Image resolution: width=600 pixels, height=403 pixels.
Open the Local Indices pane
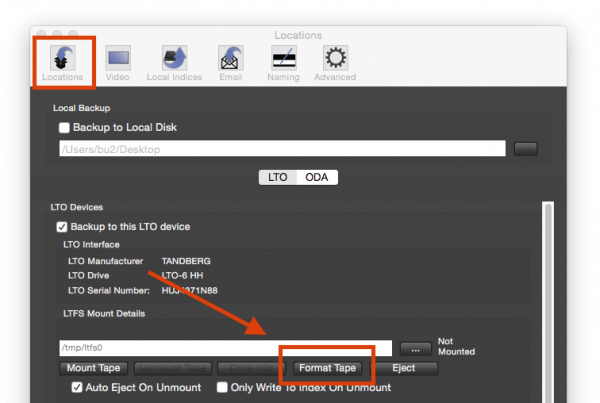click(x=174, y=60)
